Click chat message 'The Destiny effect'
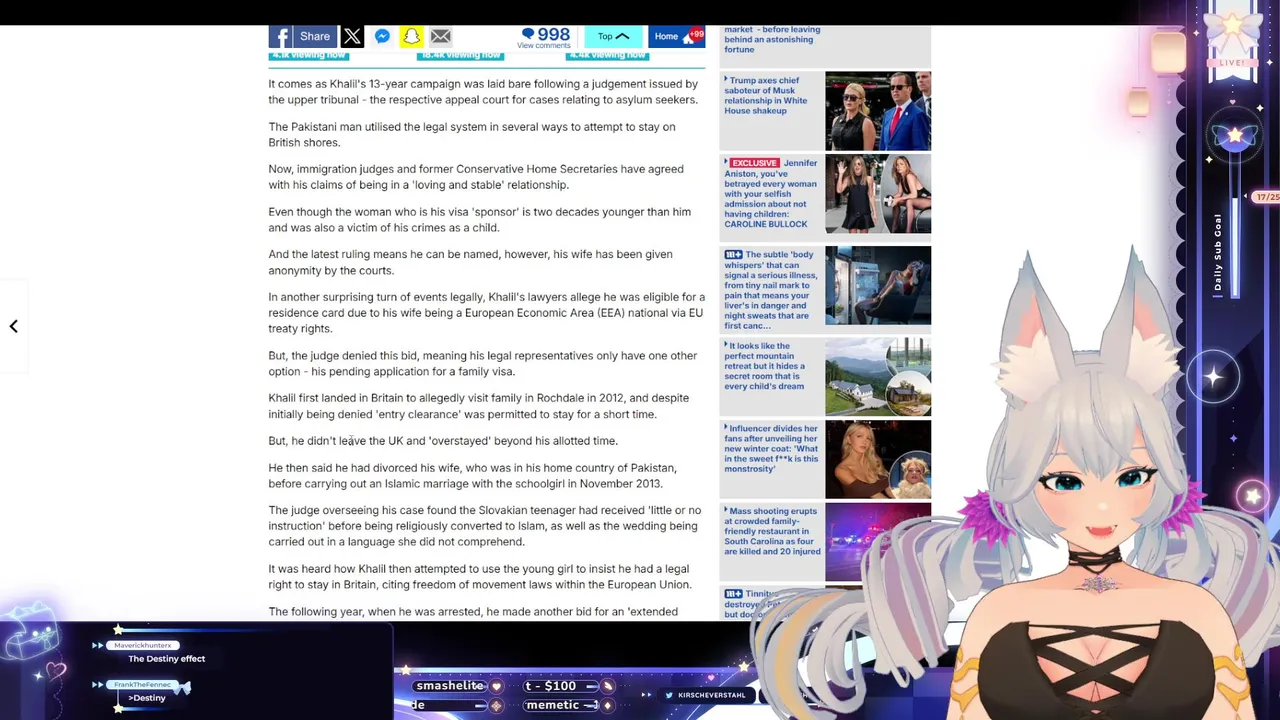Screen dimensions: 1280x720 pos(166,659)
